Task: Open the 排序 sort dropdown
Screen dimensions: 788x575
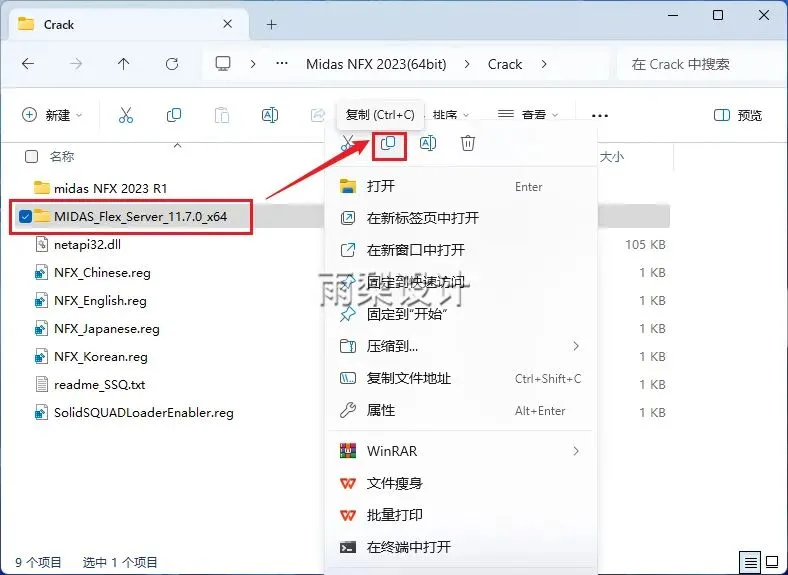Action: [x=451, y=115]
